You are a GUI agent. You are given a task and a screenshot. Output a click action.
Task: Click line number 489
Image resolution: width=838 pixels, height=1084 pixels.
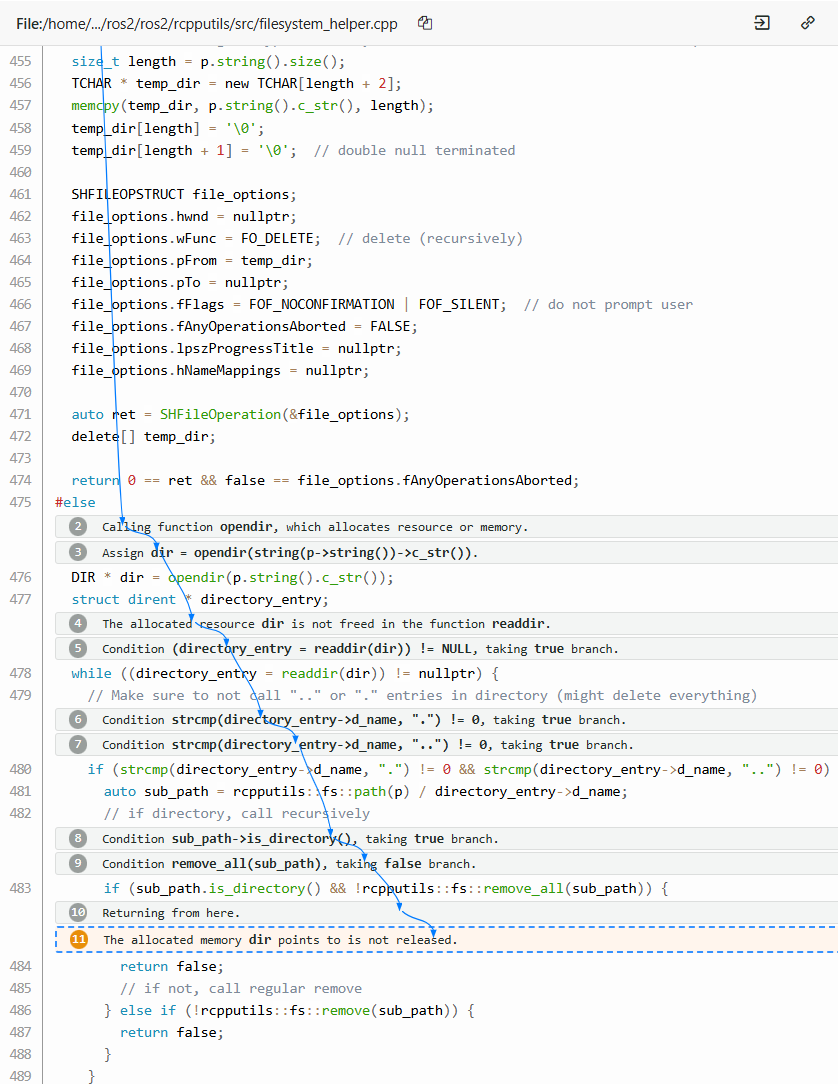(x=21, y=1076)
